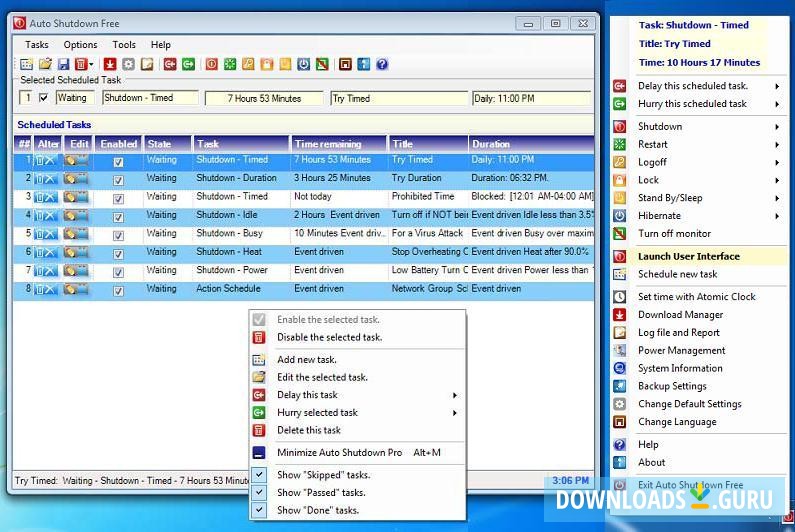Screen dimensions: 795x532
Task: Expand the tray Hibernate submenu arrow
Action: coord(777,216)
